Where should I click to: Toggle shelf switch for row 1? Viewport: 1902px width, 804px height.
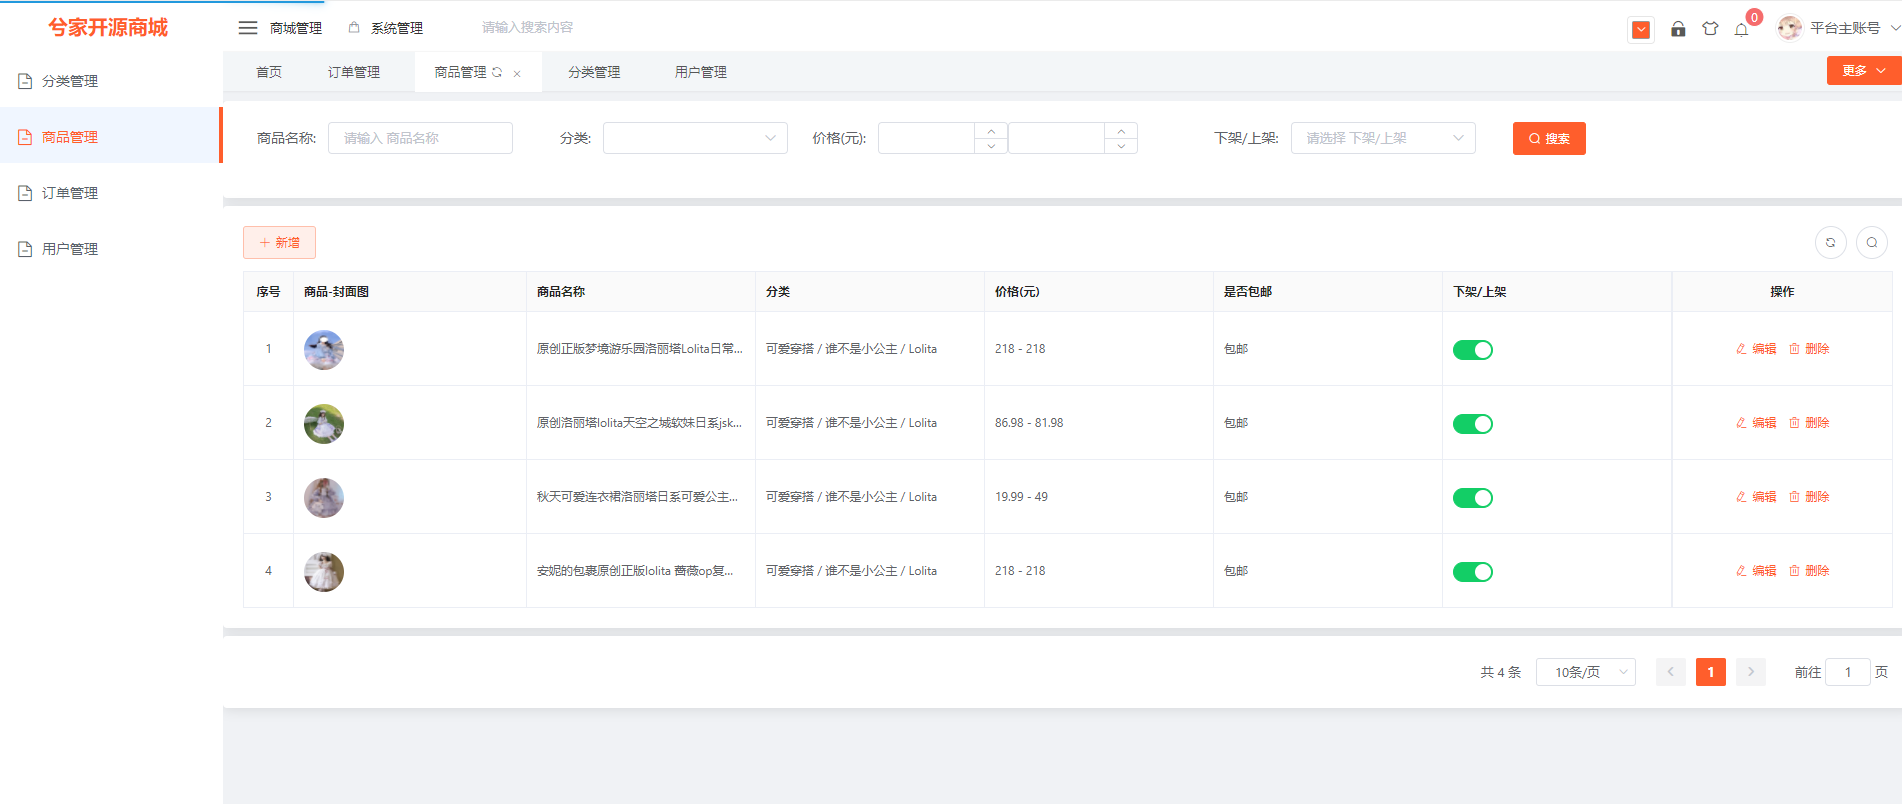pos(1473,350)
